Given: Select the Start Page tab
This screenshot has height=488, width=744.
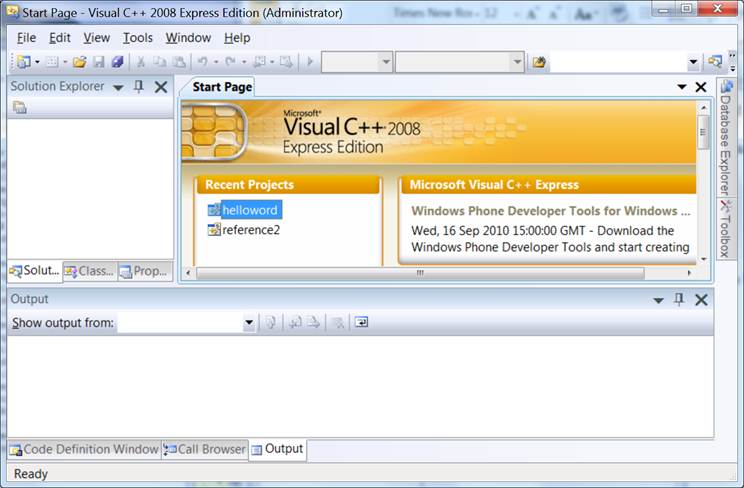Looking at the screenshot, I should tap(222, 87).
